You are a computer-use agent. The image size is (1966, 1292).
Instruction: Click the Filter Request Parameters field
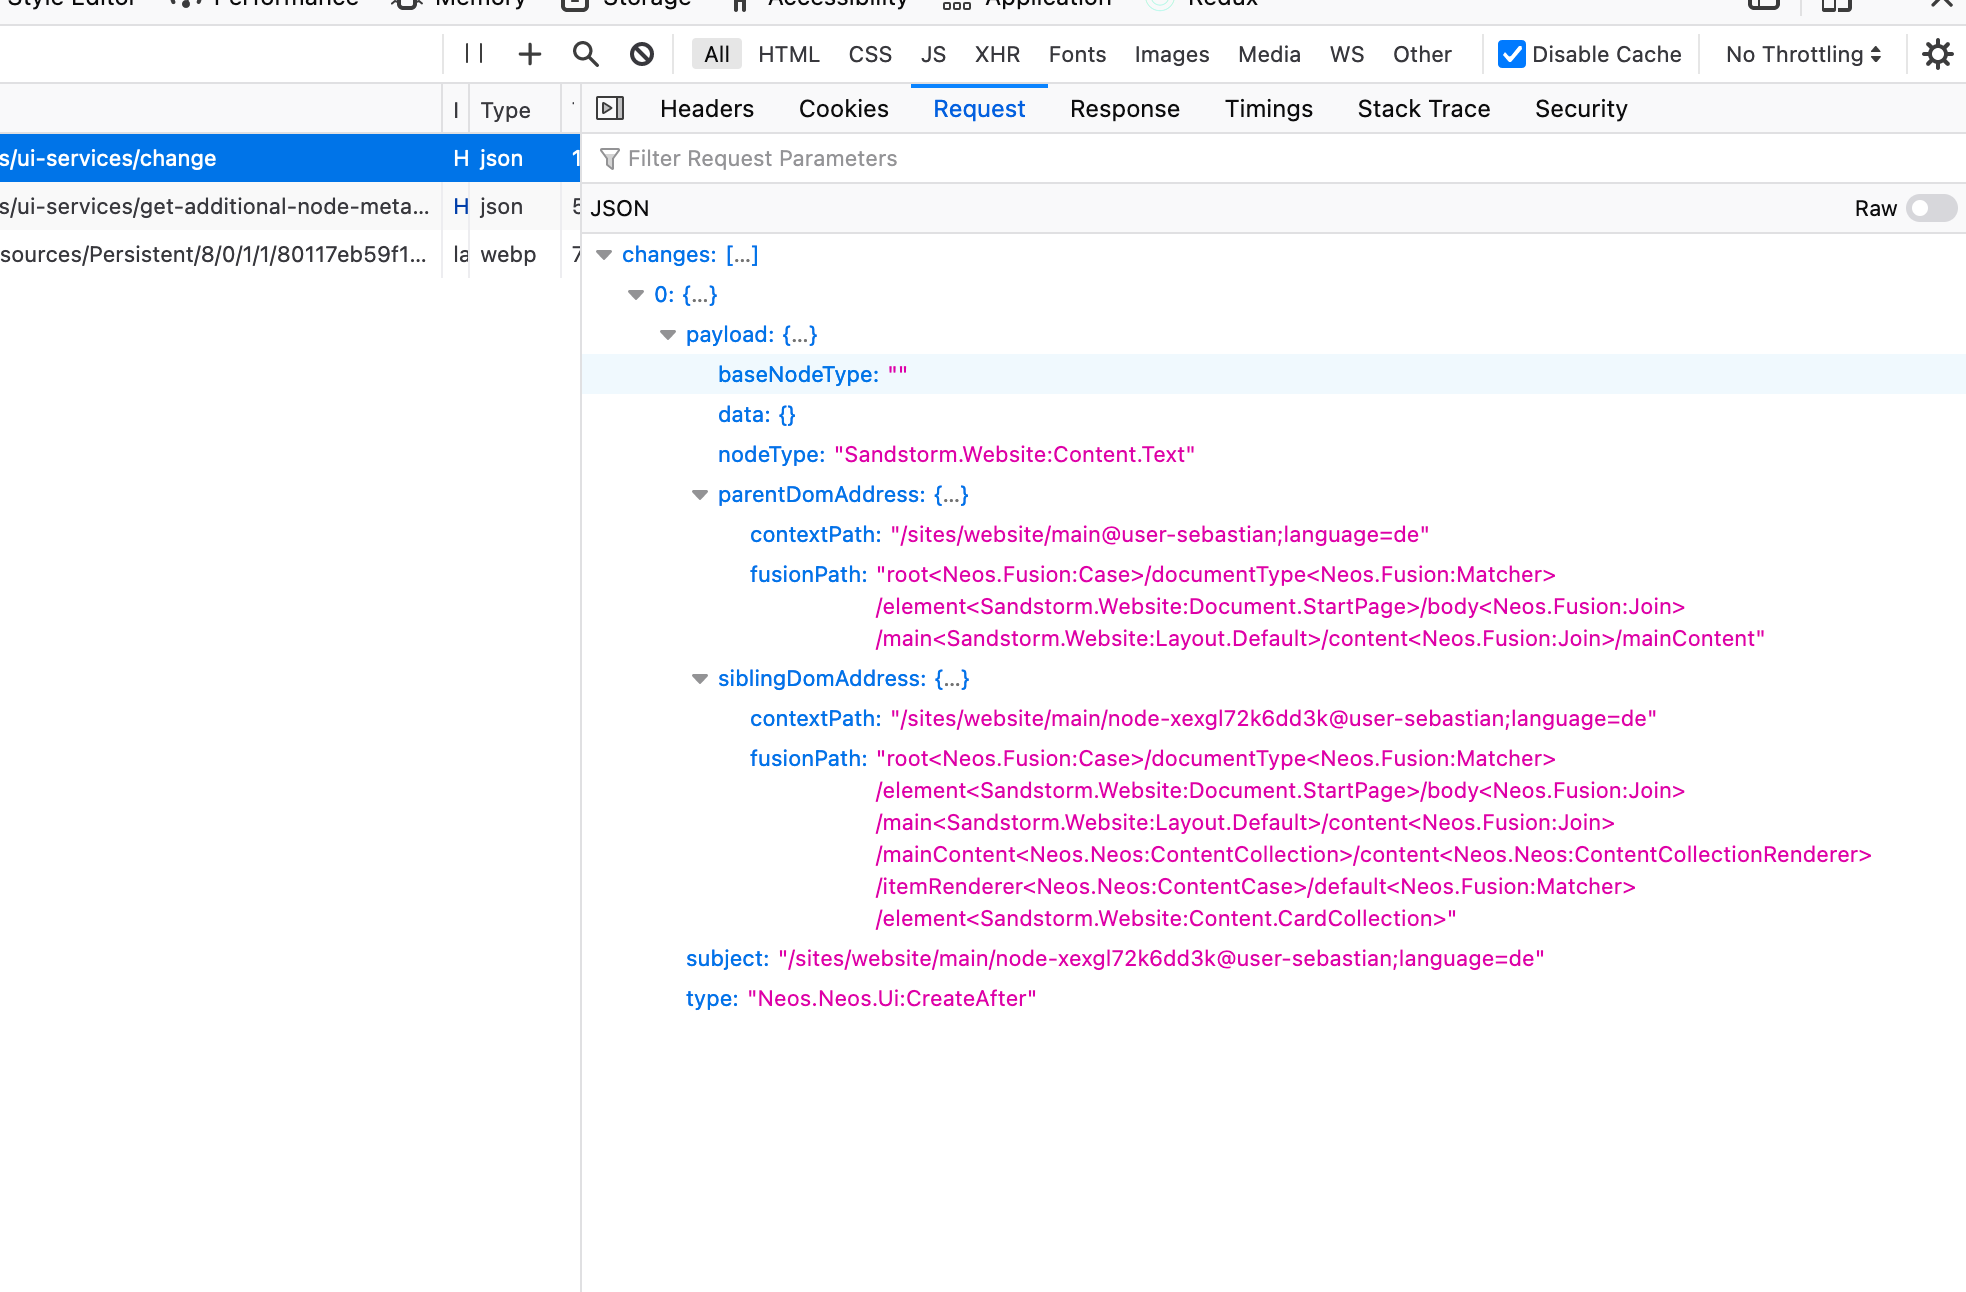click(x=762, y=158)
